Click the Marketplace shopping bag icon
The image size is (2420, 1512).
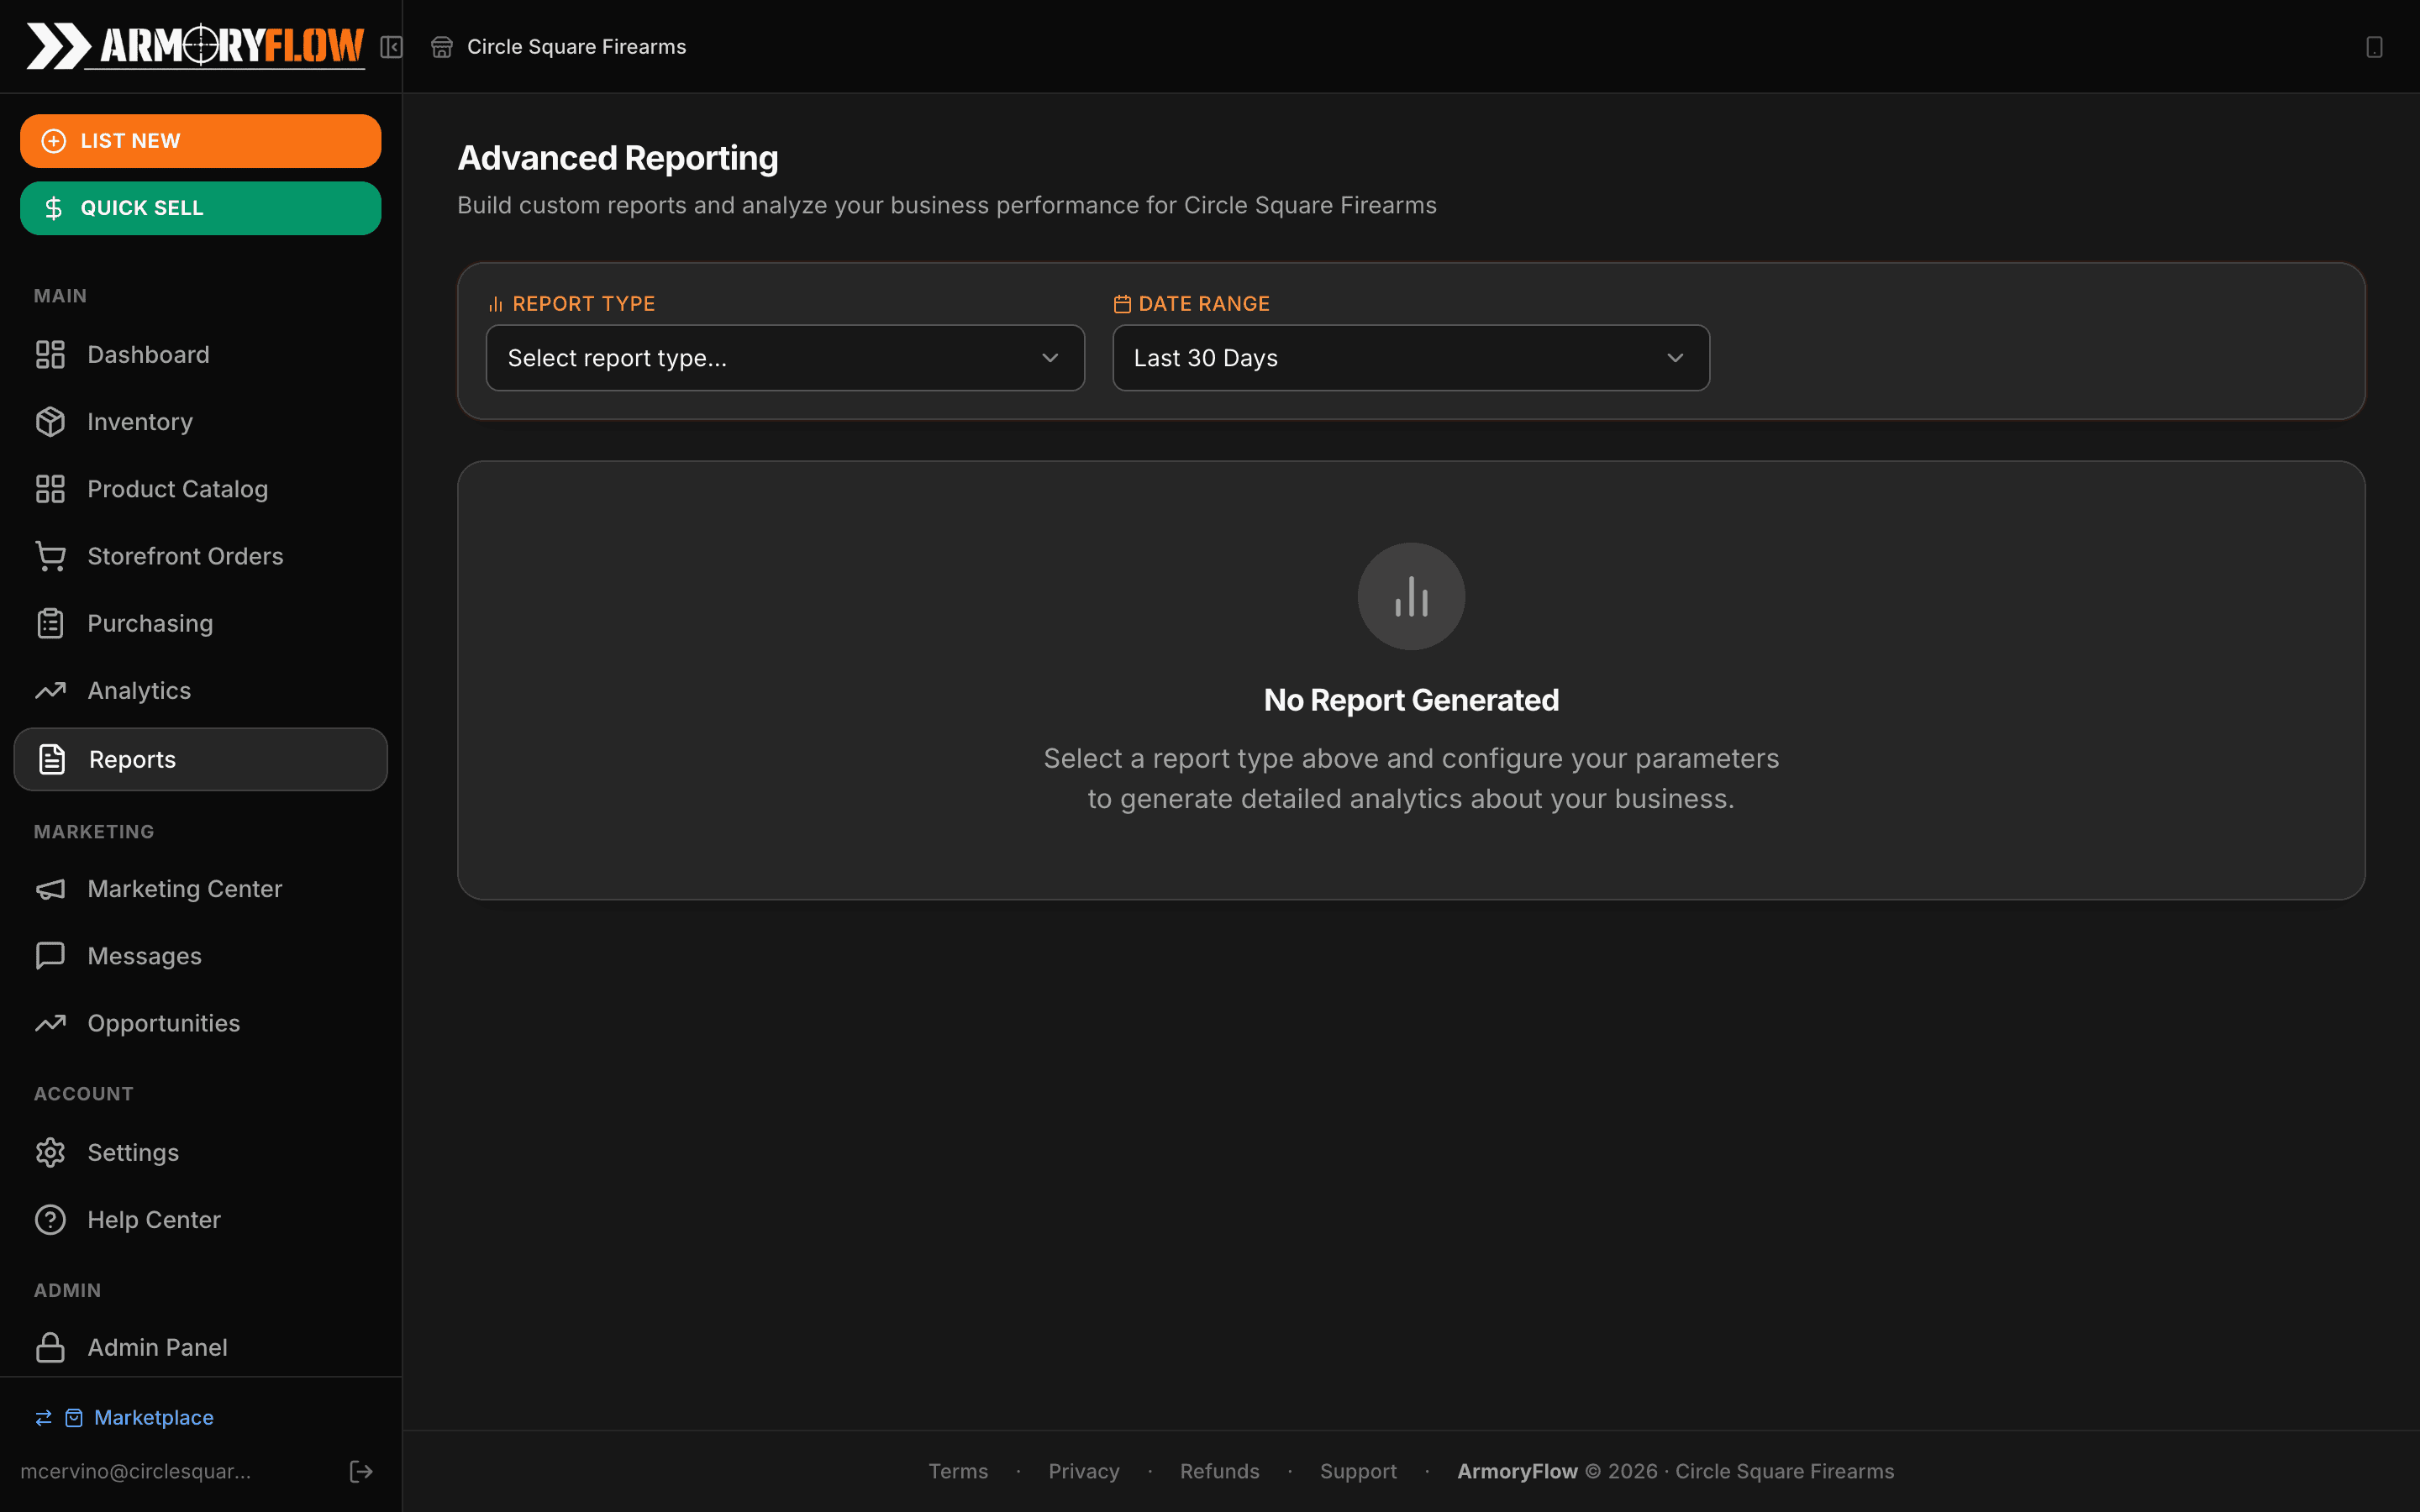point(74,1418)
